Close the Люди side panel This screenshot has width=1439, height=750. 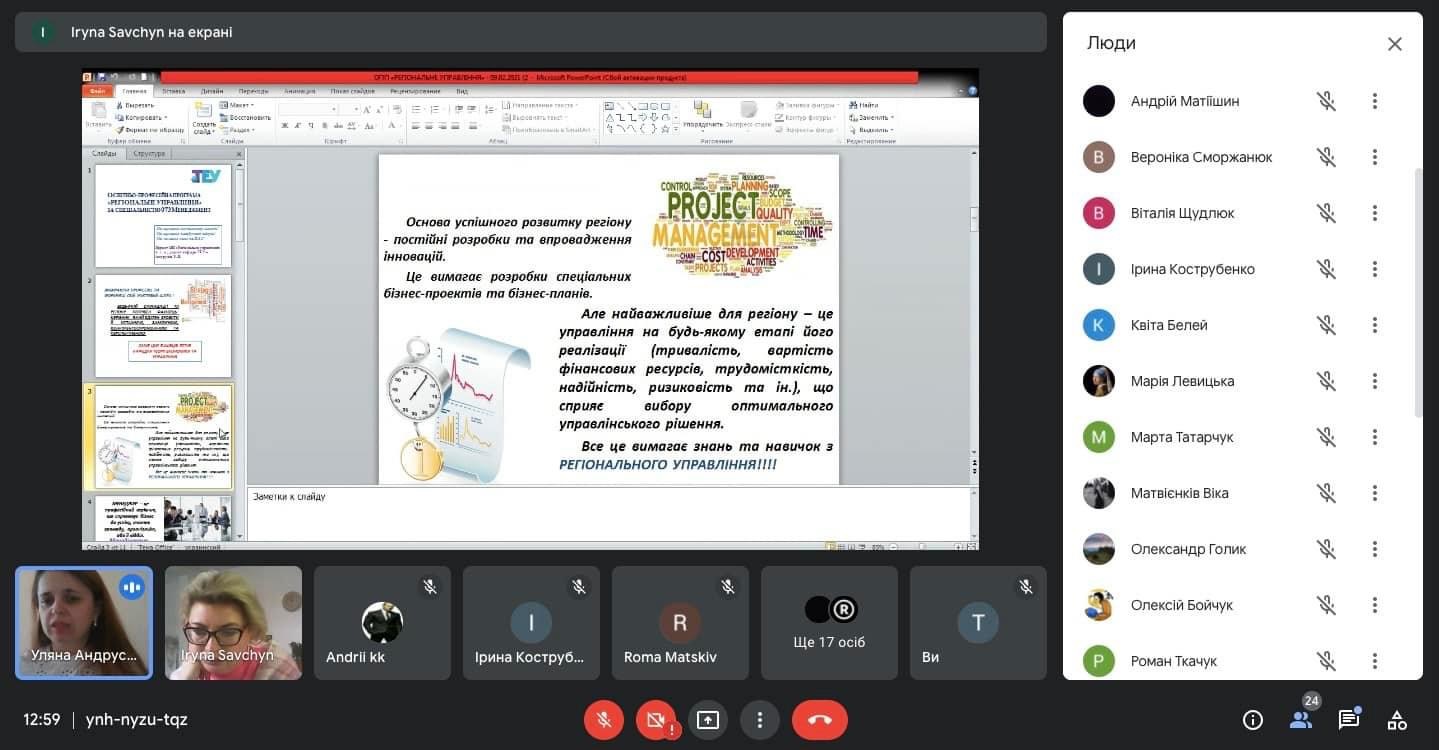[1394, 44]
